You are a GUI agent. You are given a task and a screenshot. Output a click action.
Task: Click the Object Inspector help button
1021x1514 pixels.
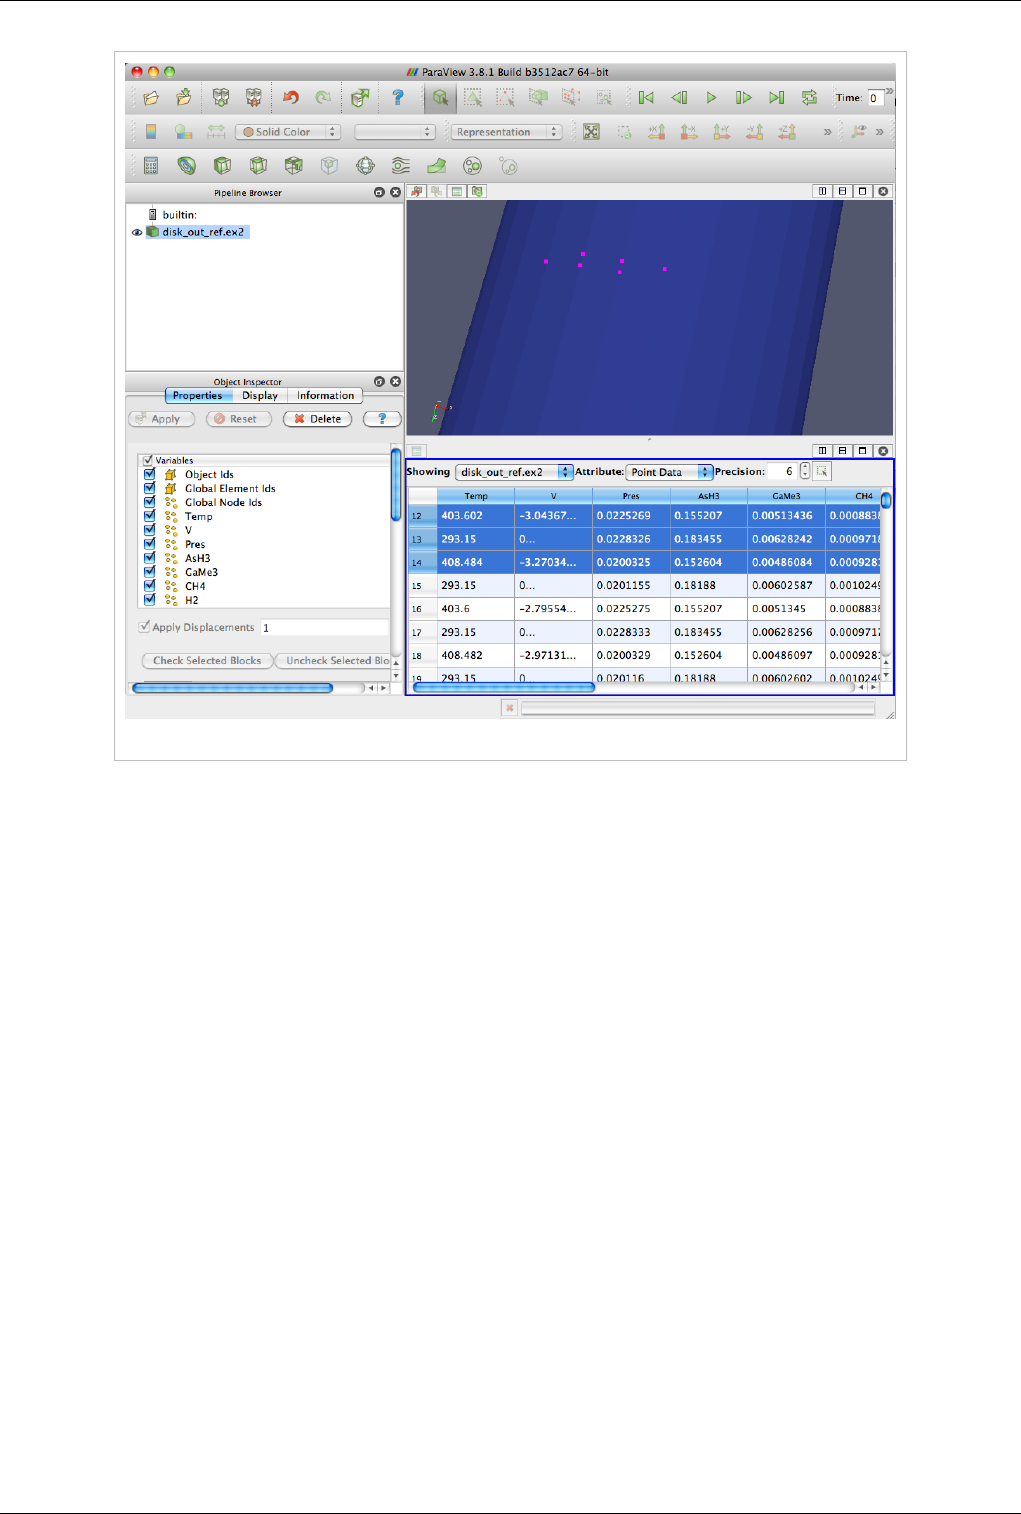pyautogui.click(x=382, y=419)
